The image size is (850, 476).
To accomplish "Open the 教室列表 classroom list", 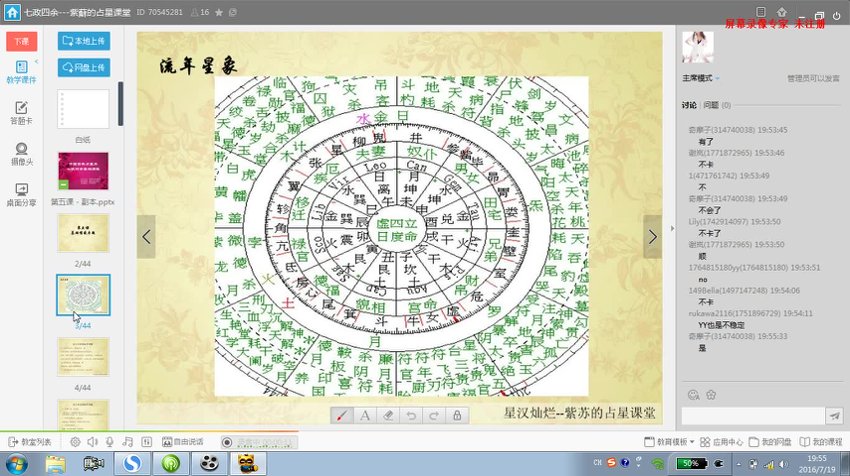I will [30, 442].
